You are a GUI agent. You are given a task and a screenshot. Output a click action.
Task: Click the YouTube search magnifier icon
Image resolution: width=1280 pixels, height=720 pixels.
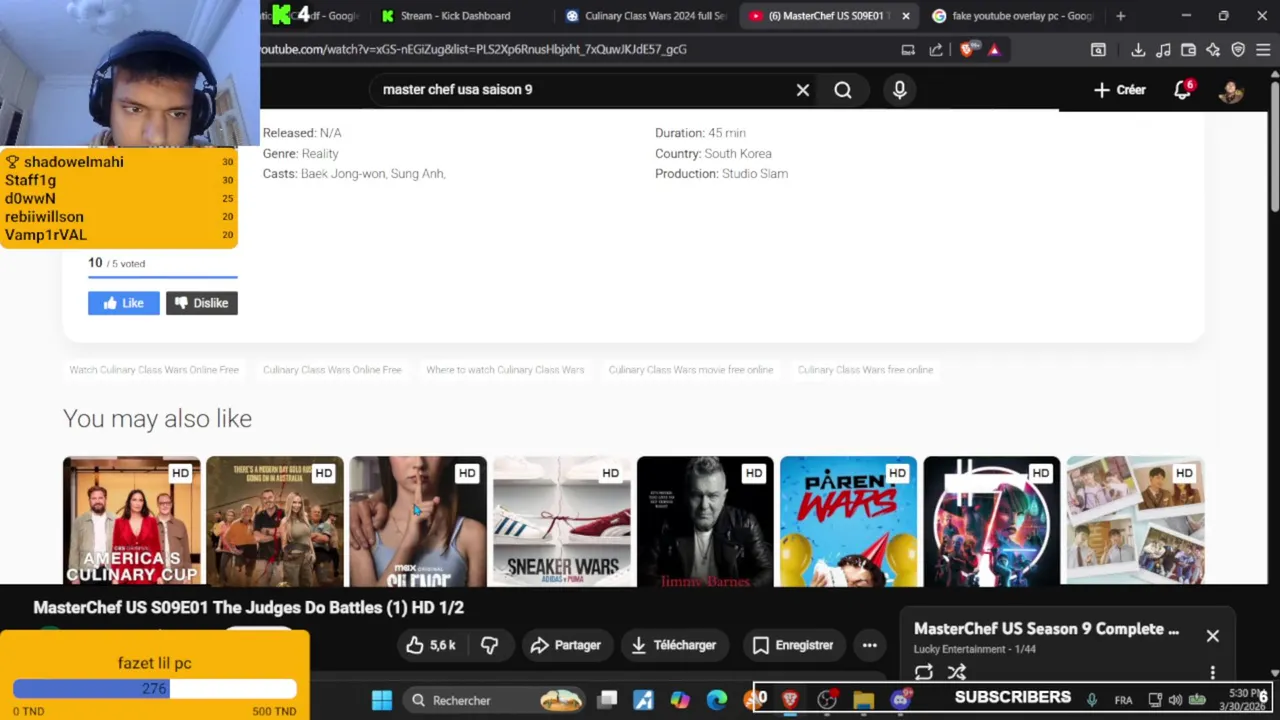pyautogui.click(x=843, y=90)
